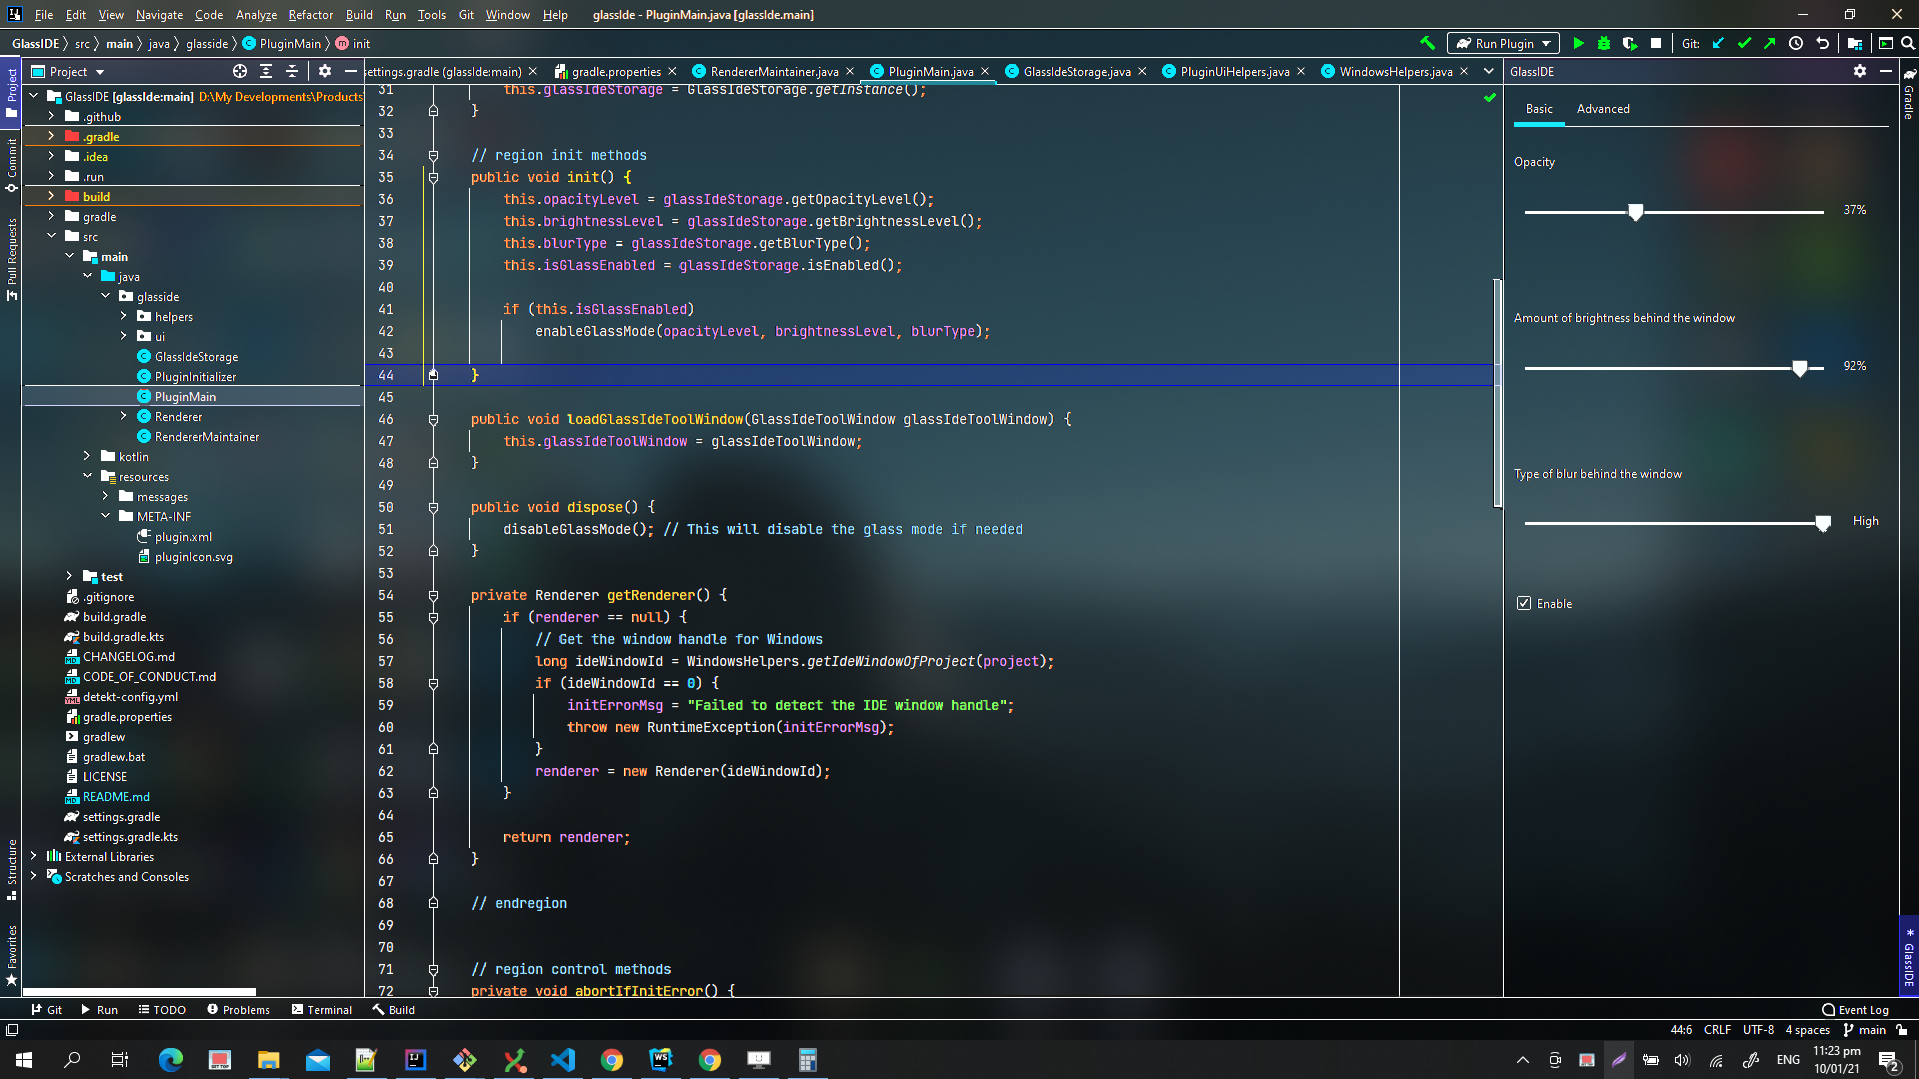This screenshot has width=1919, height=1079.
Task: Open the Gradle sidebar tool window
Action: click(x=1909, y=94)
